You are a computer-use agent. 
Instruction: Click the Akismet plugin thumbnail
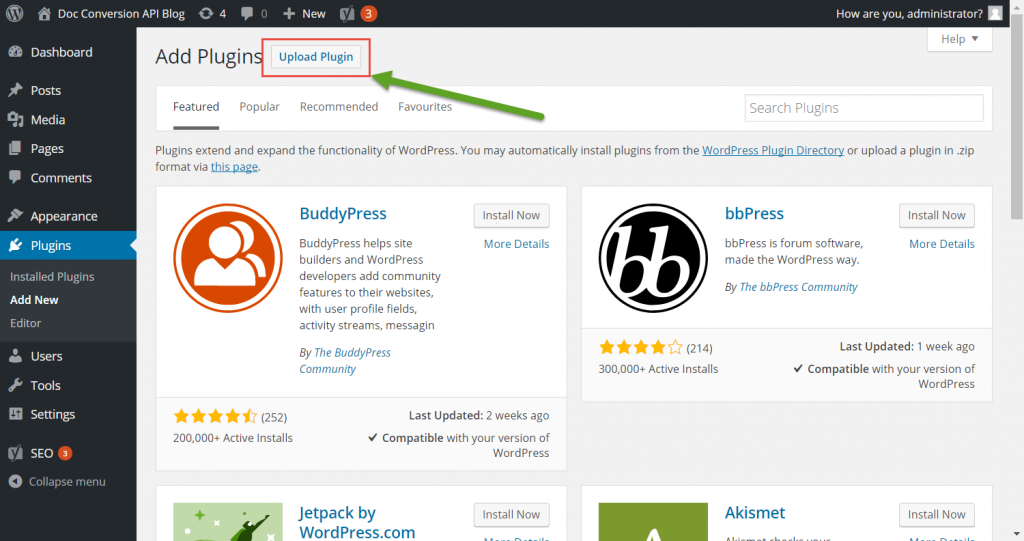click(653, 521)
